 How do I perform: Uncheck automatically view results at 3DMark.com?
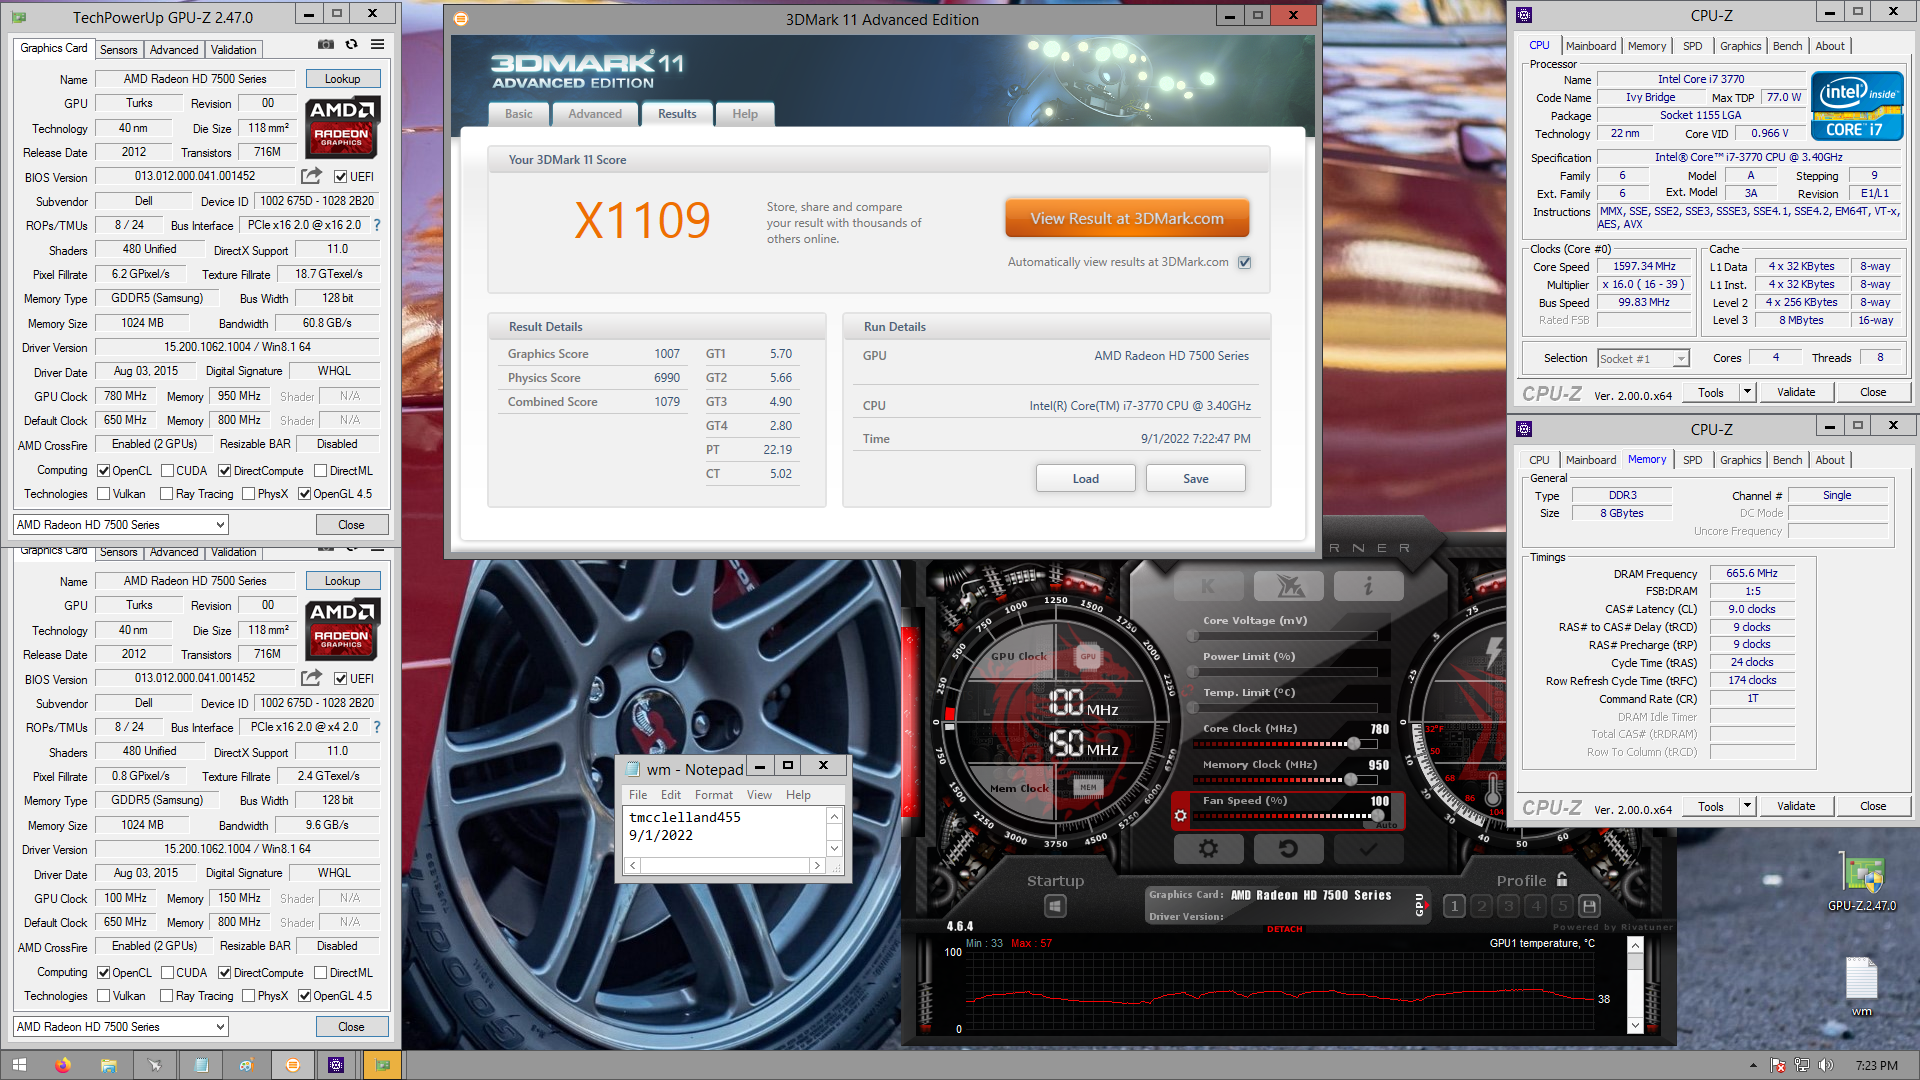[1245, 262]
